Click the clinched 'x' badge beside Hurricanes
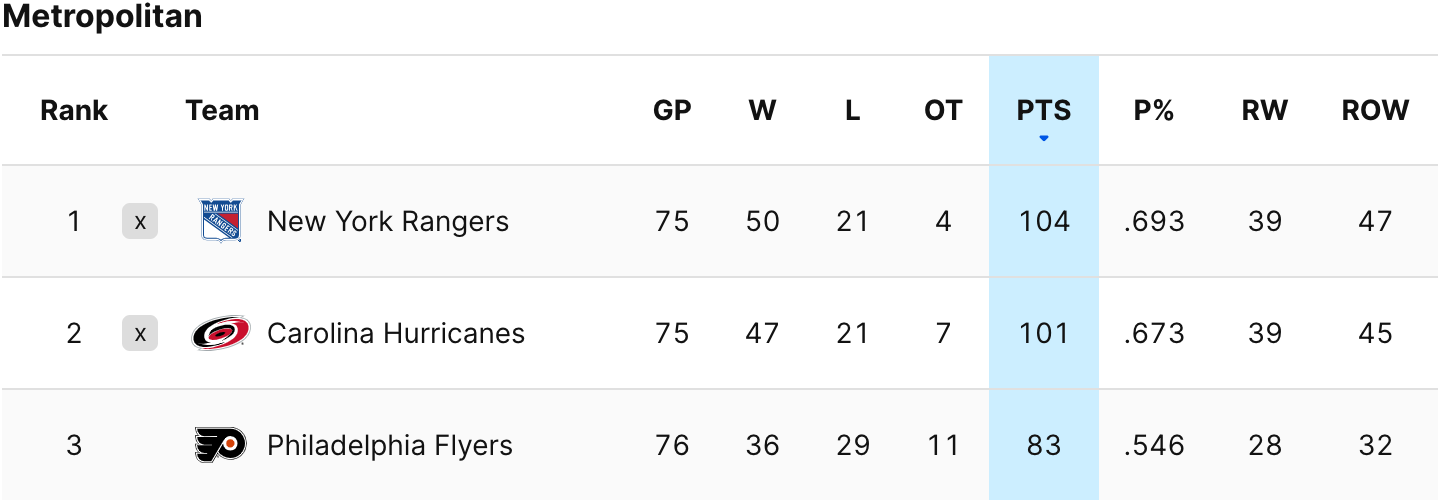1438x500 pixels. (x=140, y=333)
